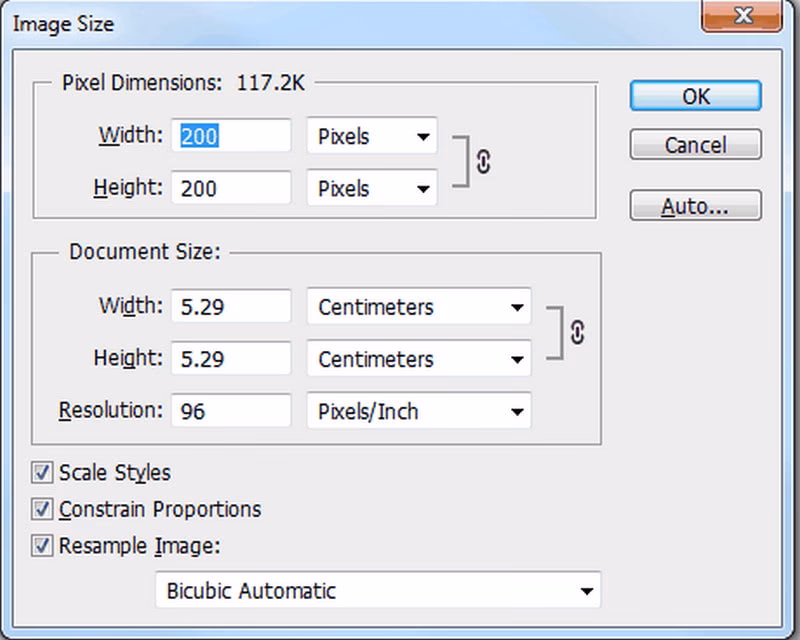Click the pixel Height input field
Screen dimensions: 800x640
tap(231, 189)
